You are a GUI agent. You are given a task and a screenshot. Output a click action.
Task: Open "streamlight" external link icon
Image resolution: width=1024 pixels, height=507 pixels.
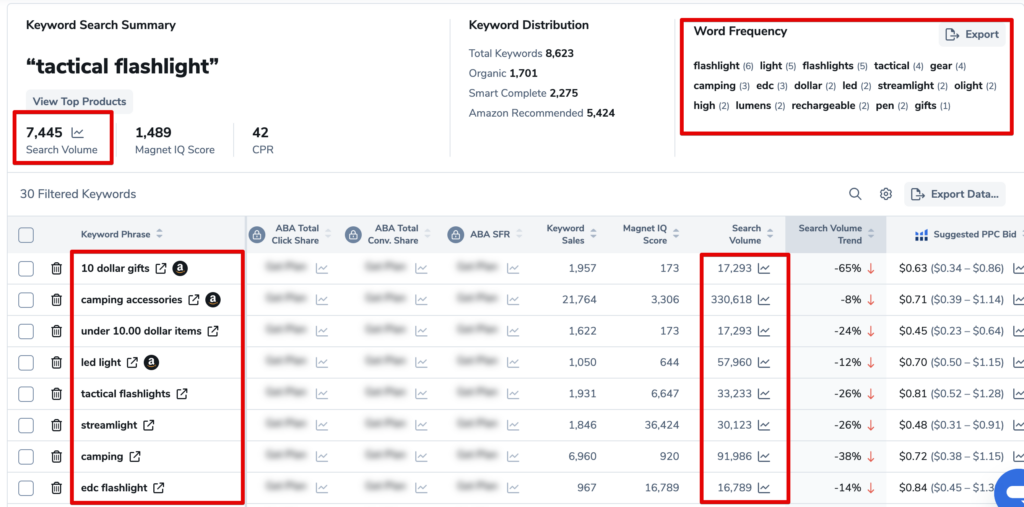pos(149,425)
